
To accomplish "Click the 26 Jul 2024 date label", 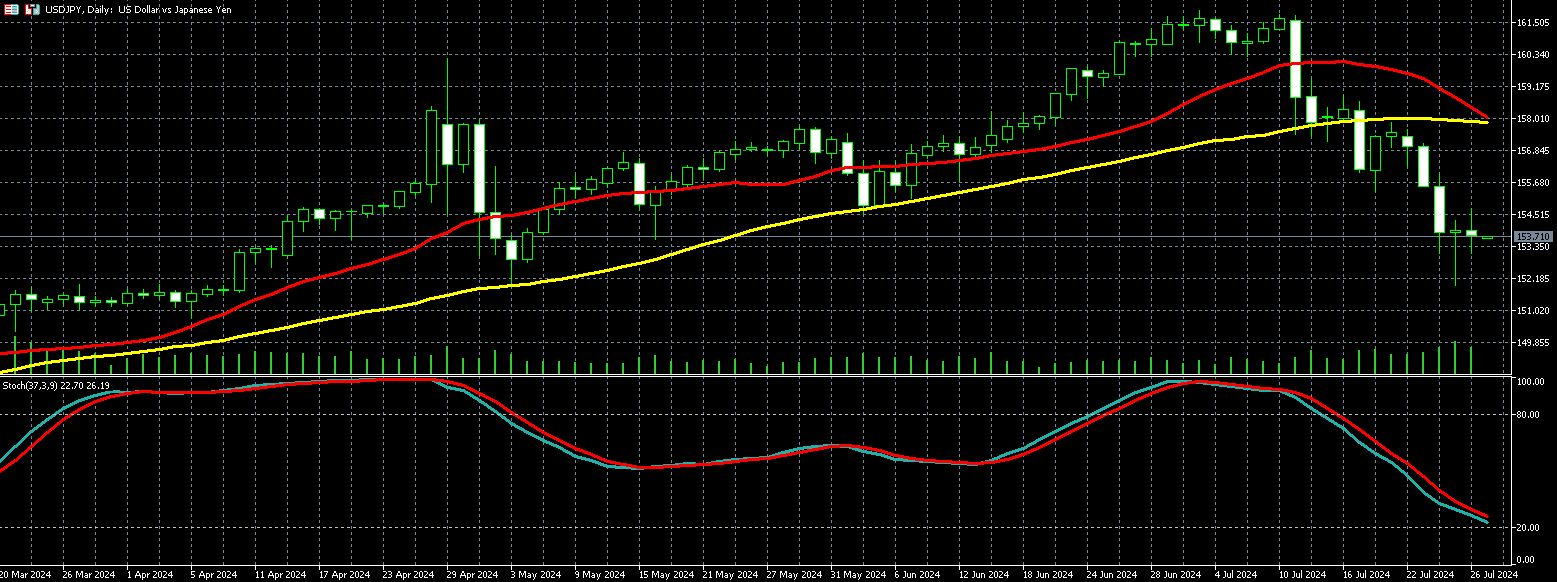I will click(x=1493, y=575).
